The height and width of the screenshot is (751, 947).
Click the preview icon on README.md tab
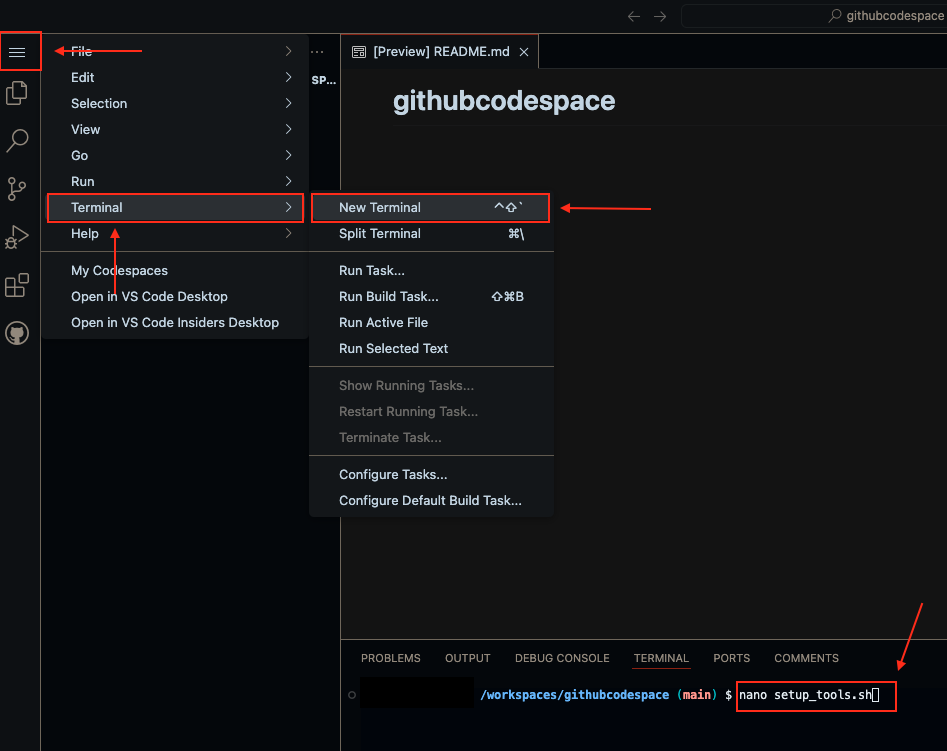359,52
